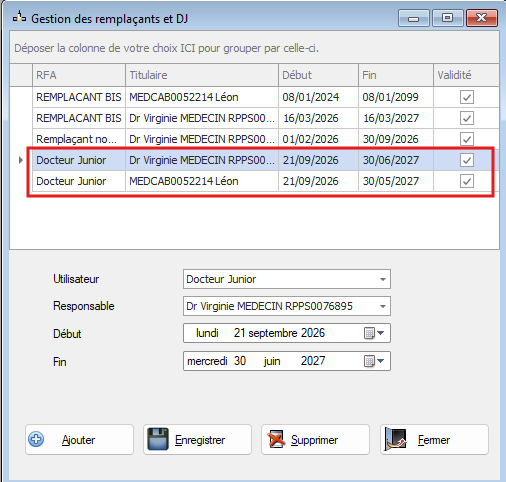This screenshot has width=506, height=482.
Task: Sort by the RFA column header
Action: 79,75
